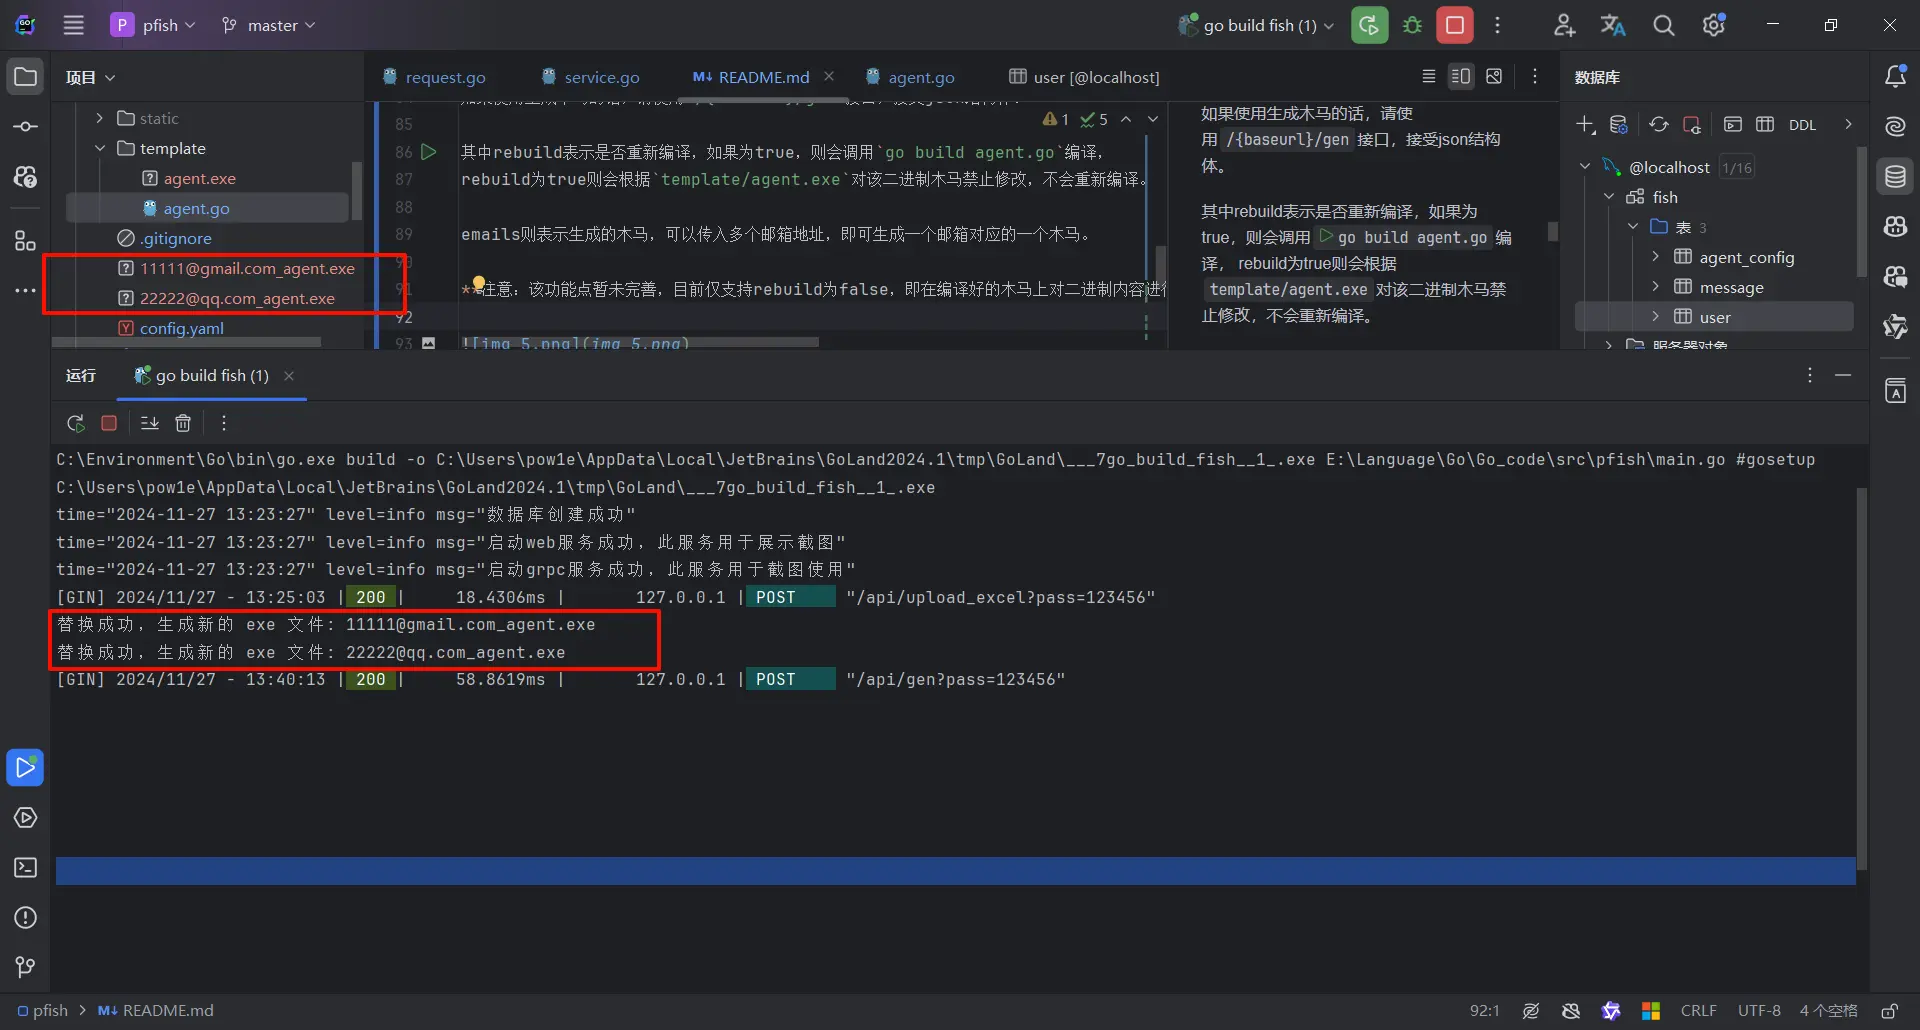Open the Structure tool window
This screenshot has height=1030, width=1920.
[25, 240]
